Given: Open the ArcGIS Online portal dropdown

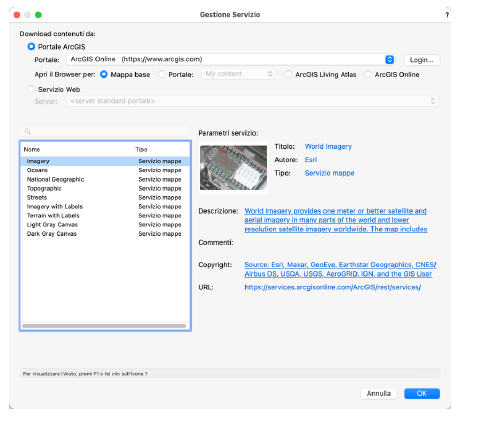Looking at the screenshot, I should (x=231, y=59).
